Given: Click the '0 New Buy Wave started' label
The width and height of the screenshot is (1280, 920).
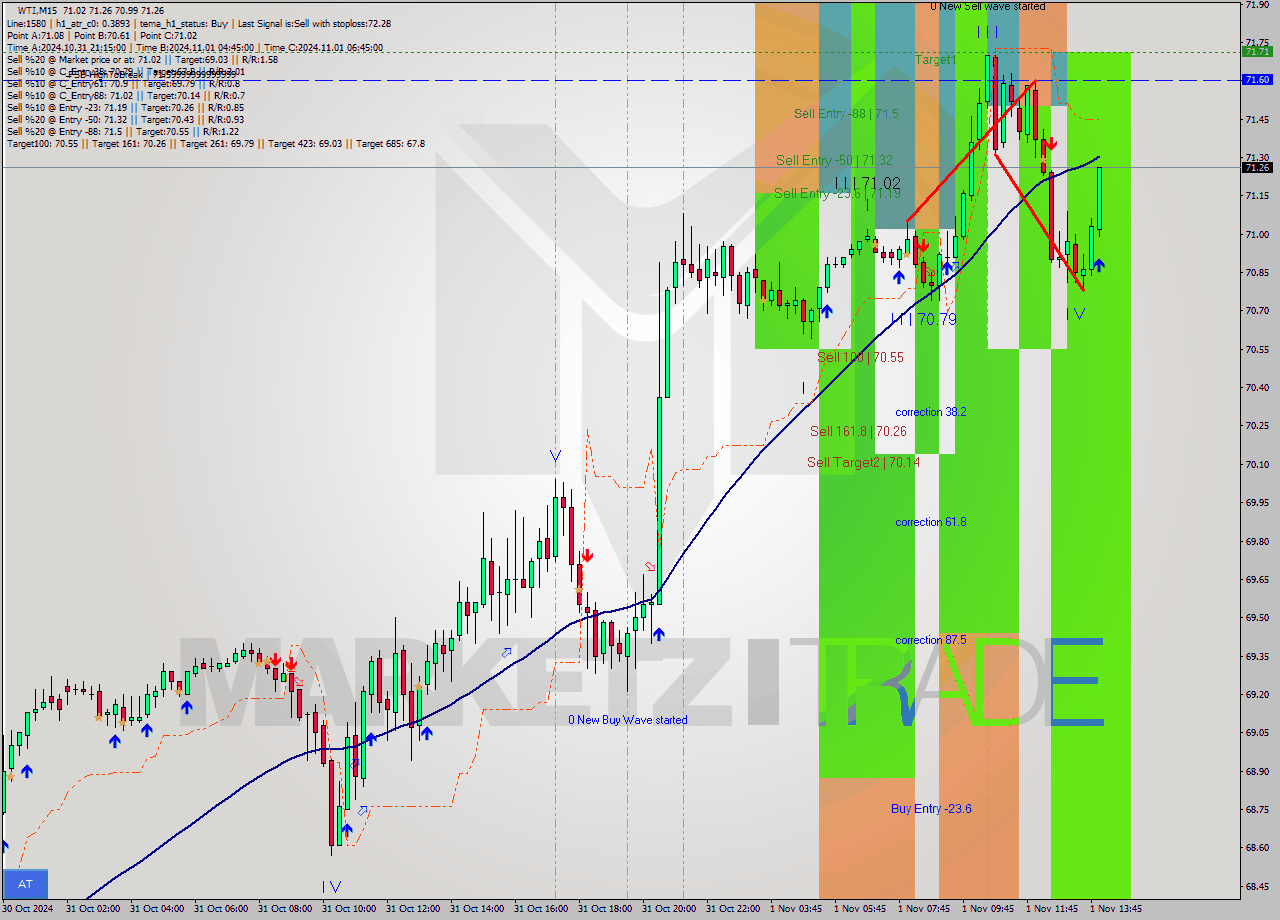Looking at the screenshot, I should [x=628, y=720].
